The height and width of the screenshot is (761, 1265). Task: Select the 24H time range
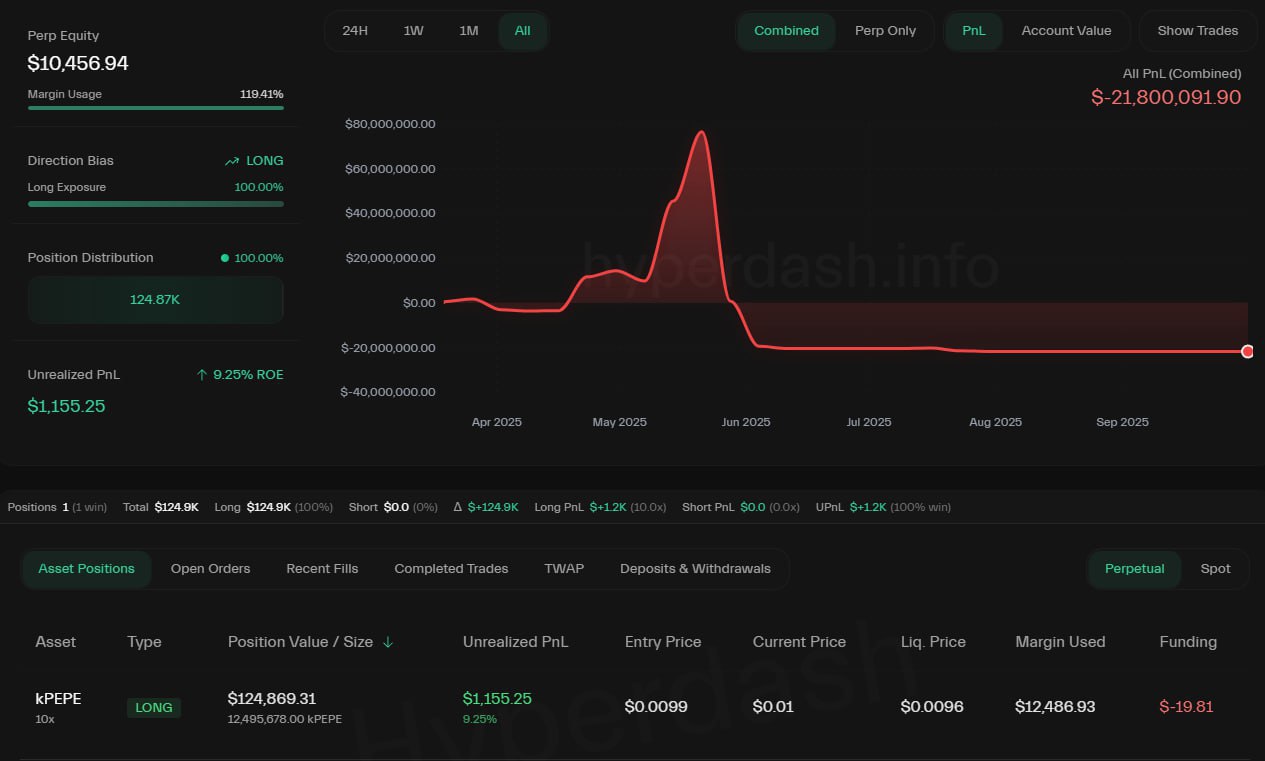click(355, 31)
